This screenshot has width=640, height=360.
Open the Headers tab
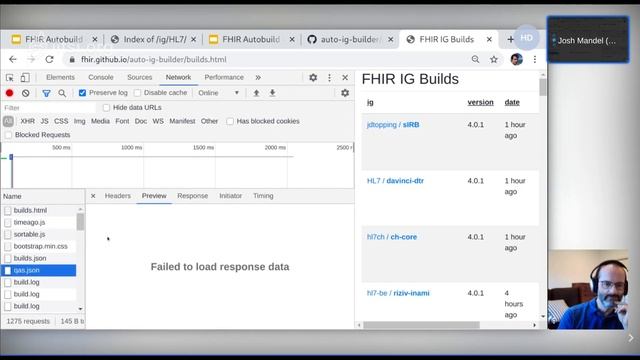click(x=118, y=196)
